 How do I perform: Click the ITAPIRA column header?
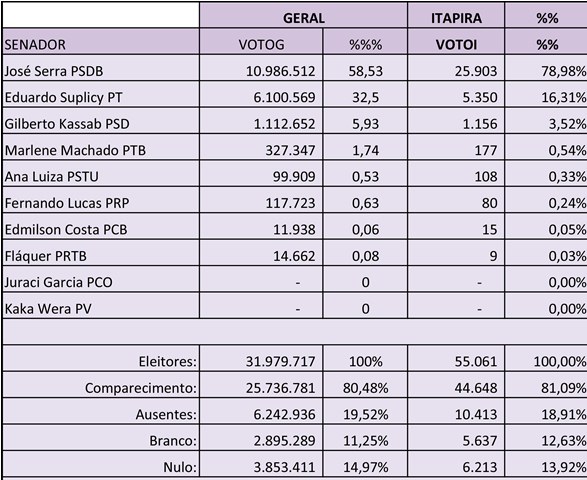[x=456, y=15]
